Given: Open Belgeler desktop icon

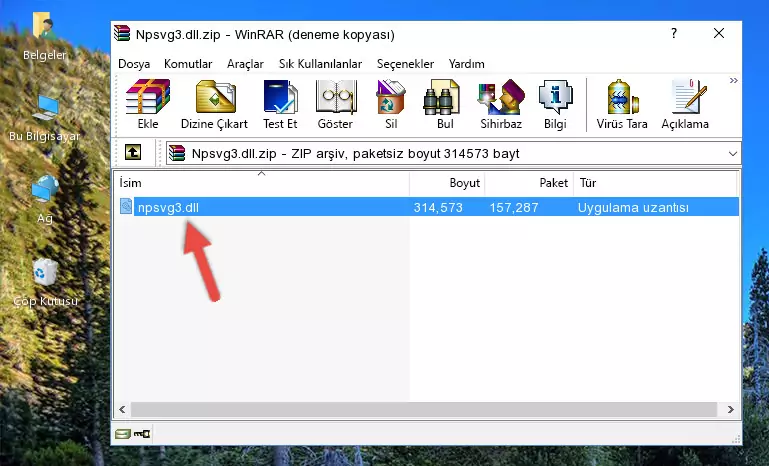Looking at the screenshot, I should tap(44, 36).
